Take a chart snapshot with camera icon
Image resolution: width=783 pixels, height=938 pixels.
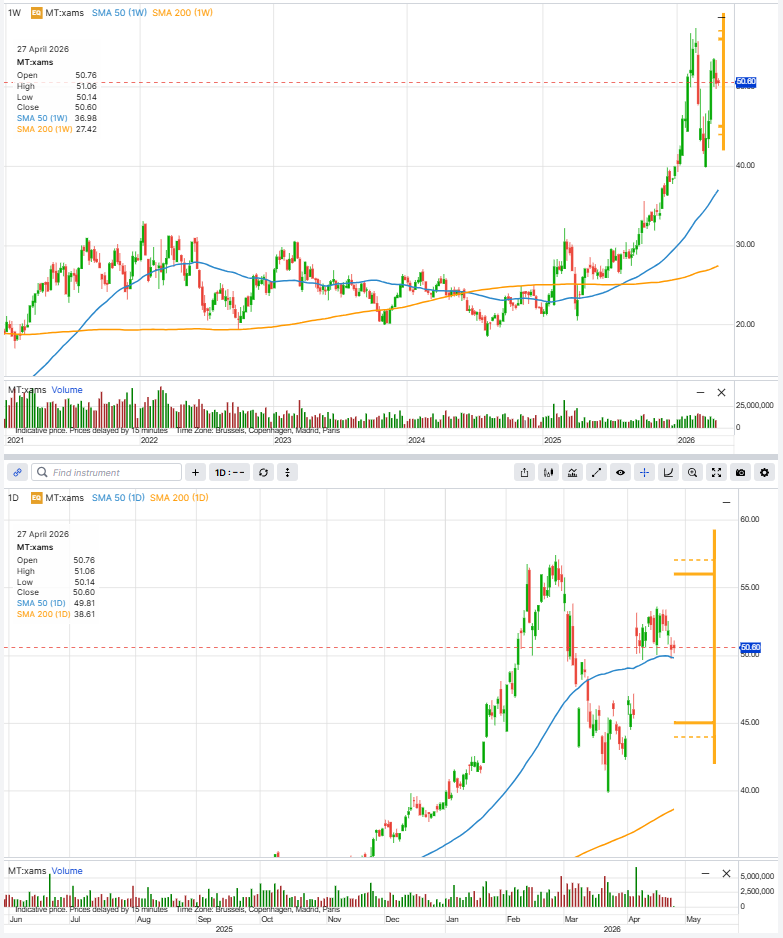pos(741,472)
